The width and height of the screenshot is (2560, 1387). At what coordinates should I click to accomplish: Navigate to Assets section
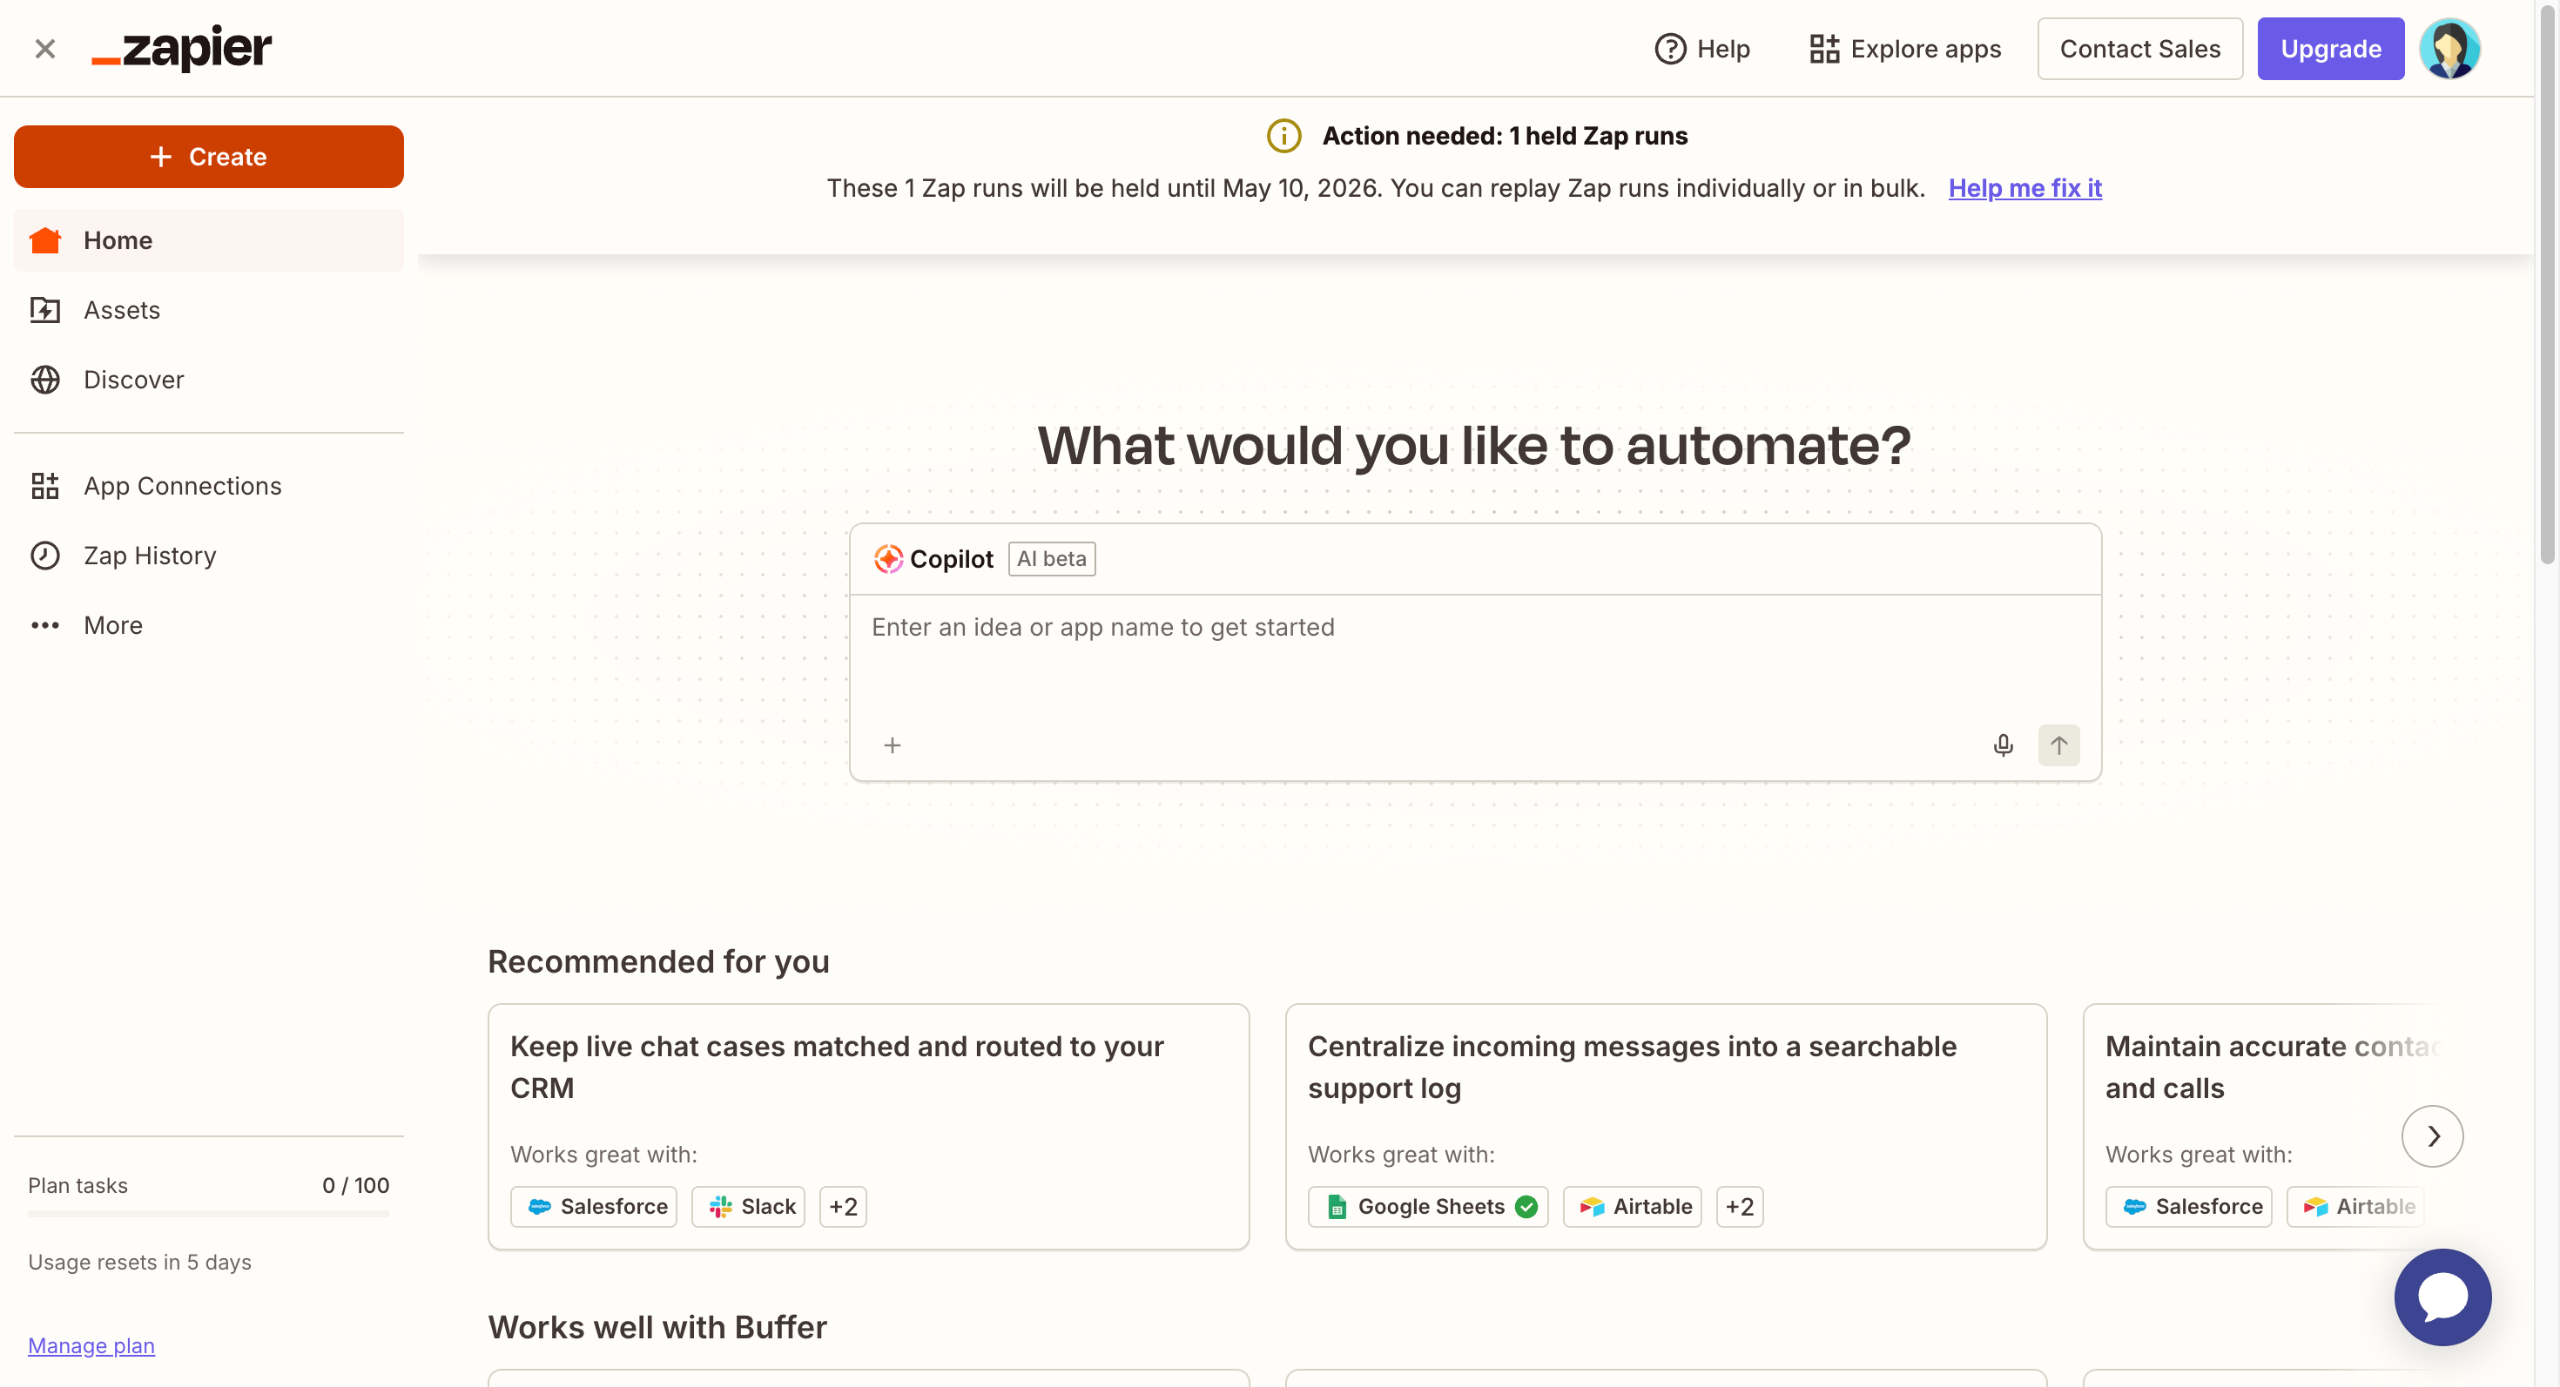tap(121, 310)
